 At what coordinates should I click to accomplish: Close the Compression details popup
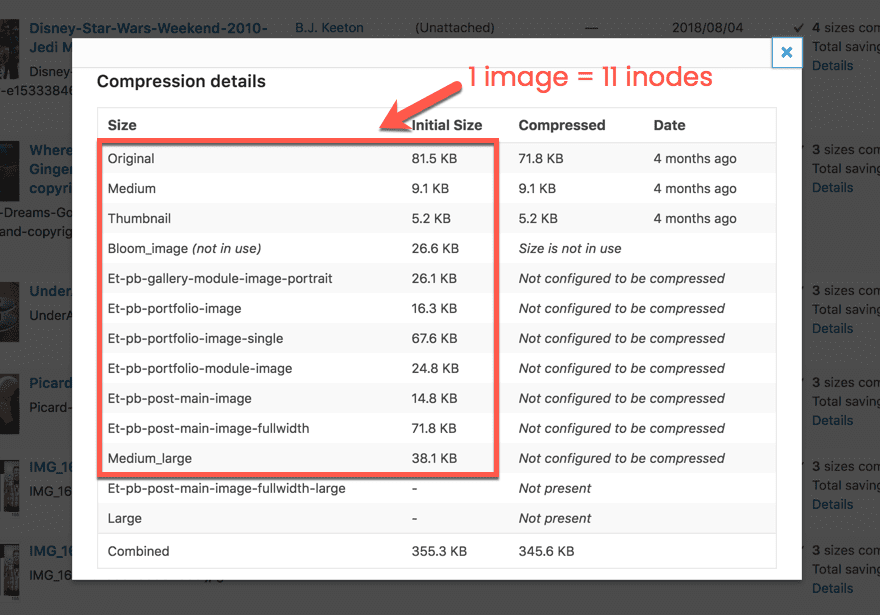787,52
